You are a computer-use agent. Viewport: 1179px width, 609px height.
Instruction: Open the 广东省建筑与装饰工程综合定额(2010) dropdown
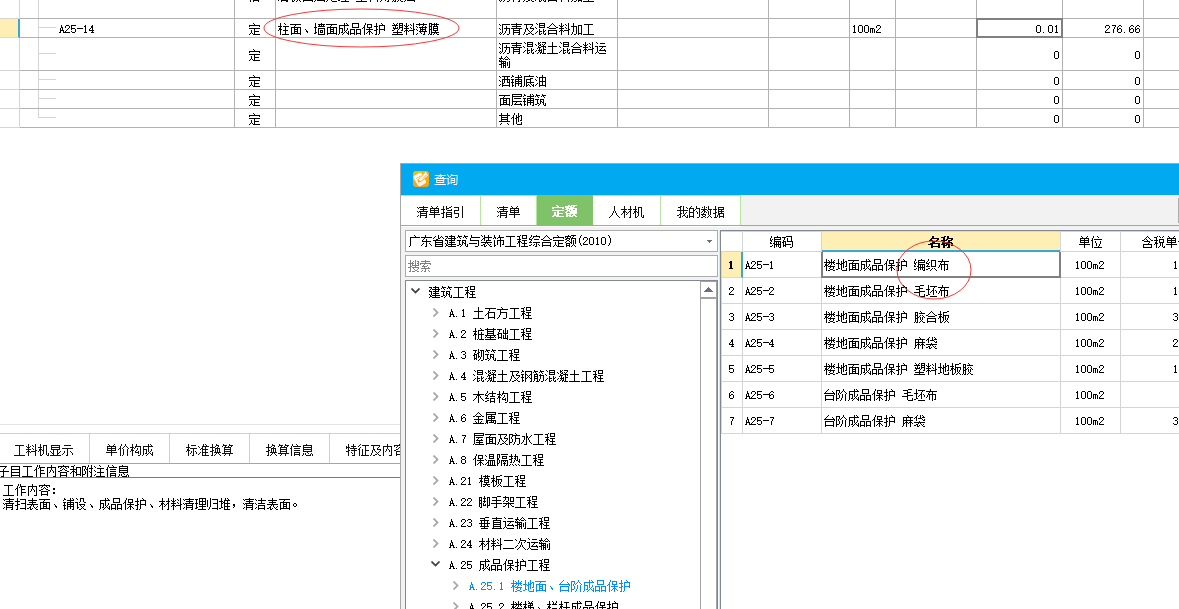coord(562,241)
